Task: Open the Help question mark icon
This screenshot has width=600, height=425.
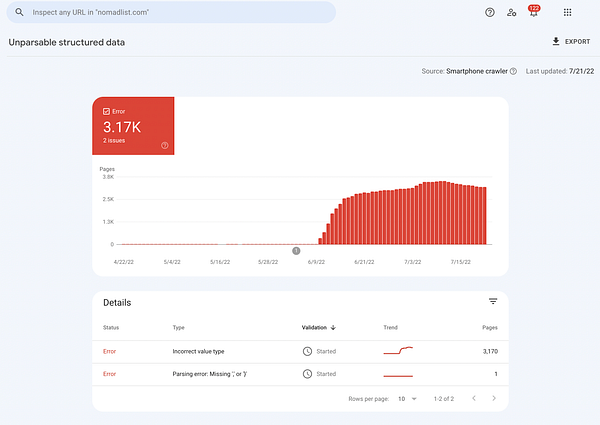Action: click(489, 13)
